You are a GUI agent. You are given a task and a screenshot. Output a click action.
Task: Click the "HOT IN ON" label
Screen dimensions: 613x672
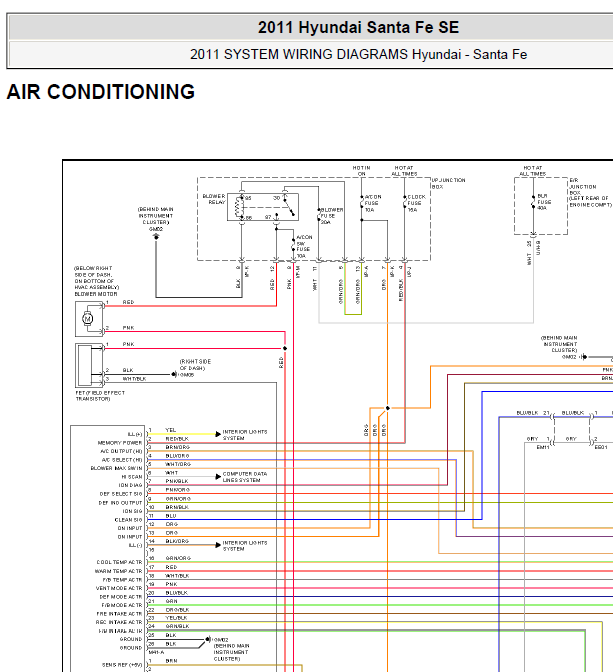[361, 171]
